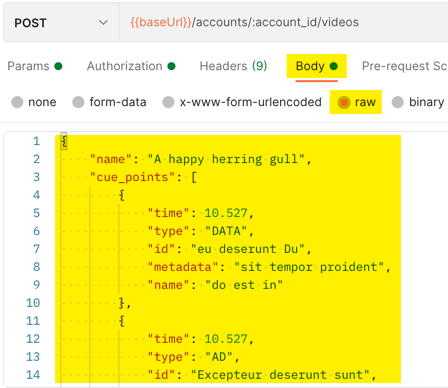This screenshot has width=448, height=388.
Task: Click the "DATA" type value
Action: coord(226,231)
